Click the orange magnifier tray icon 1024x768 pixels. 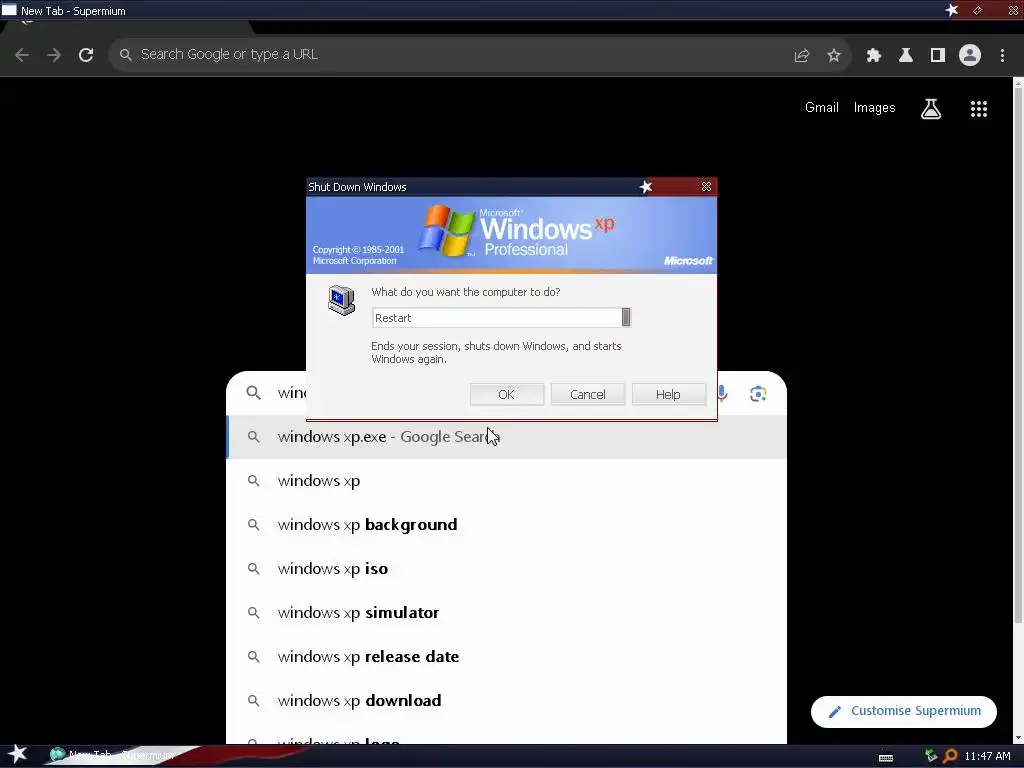click(x=950, y=756)
